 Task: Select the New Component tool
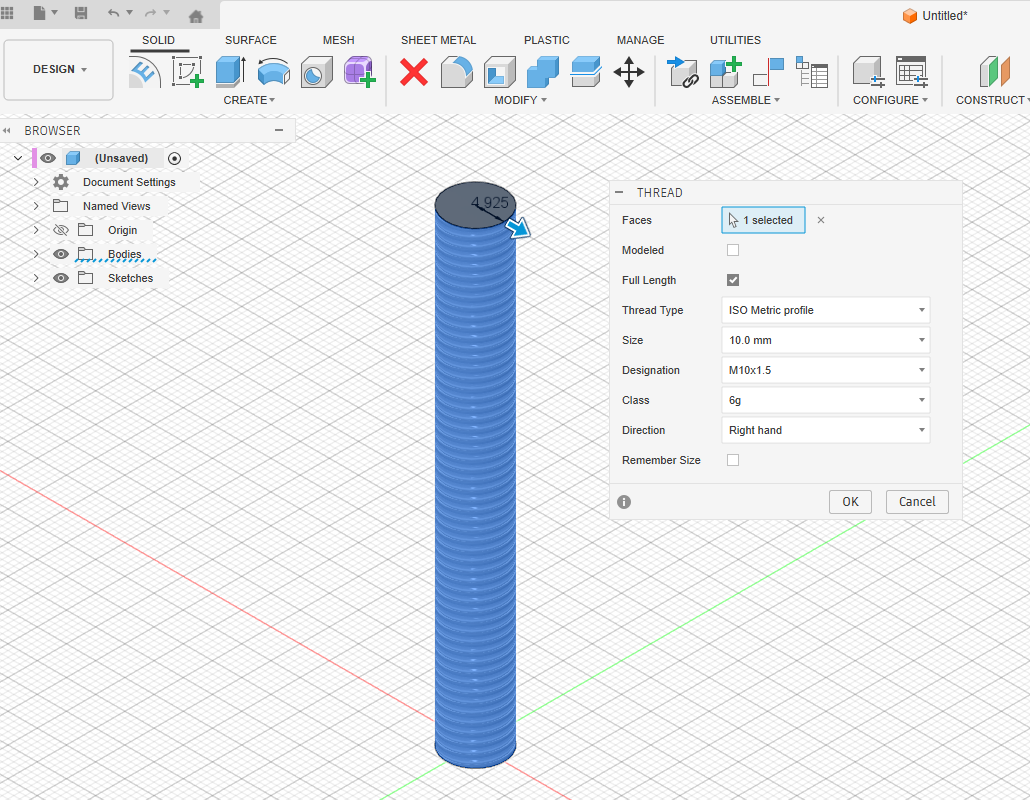[x=725, y=72]
